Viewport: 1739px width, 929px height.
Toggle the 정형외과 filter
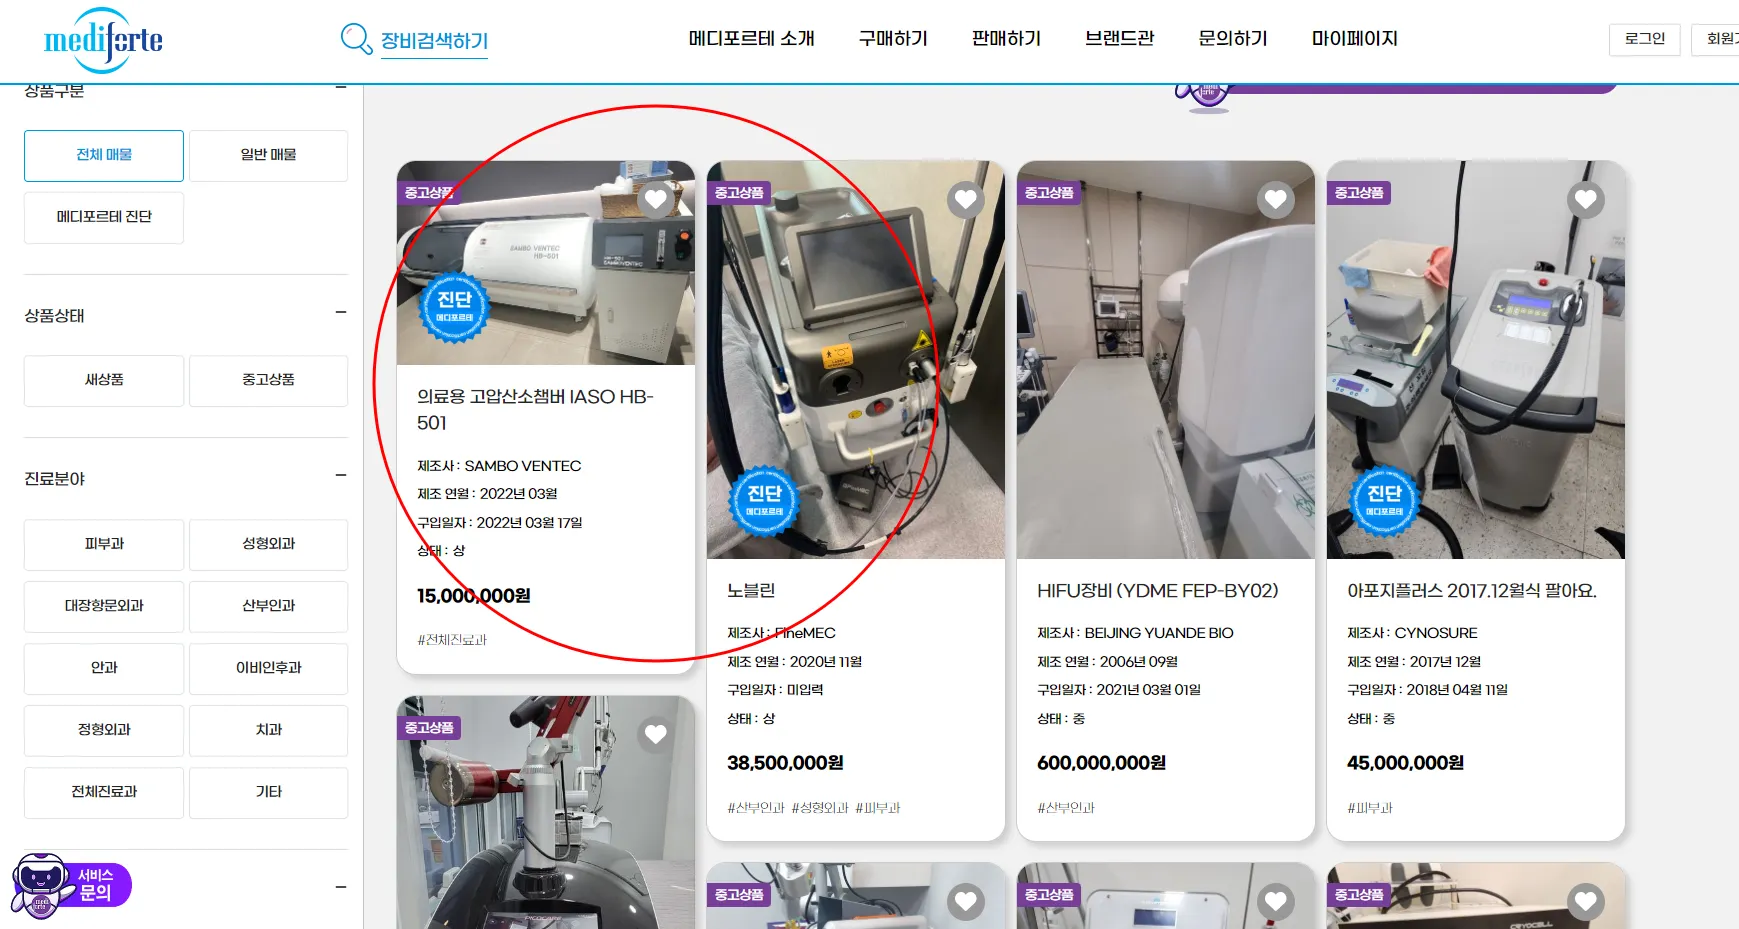[x=104, y=731]
